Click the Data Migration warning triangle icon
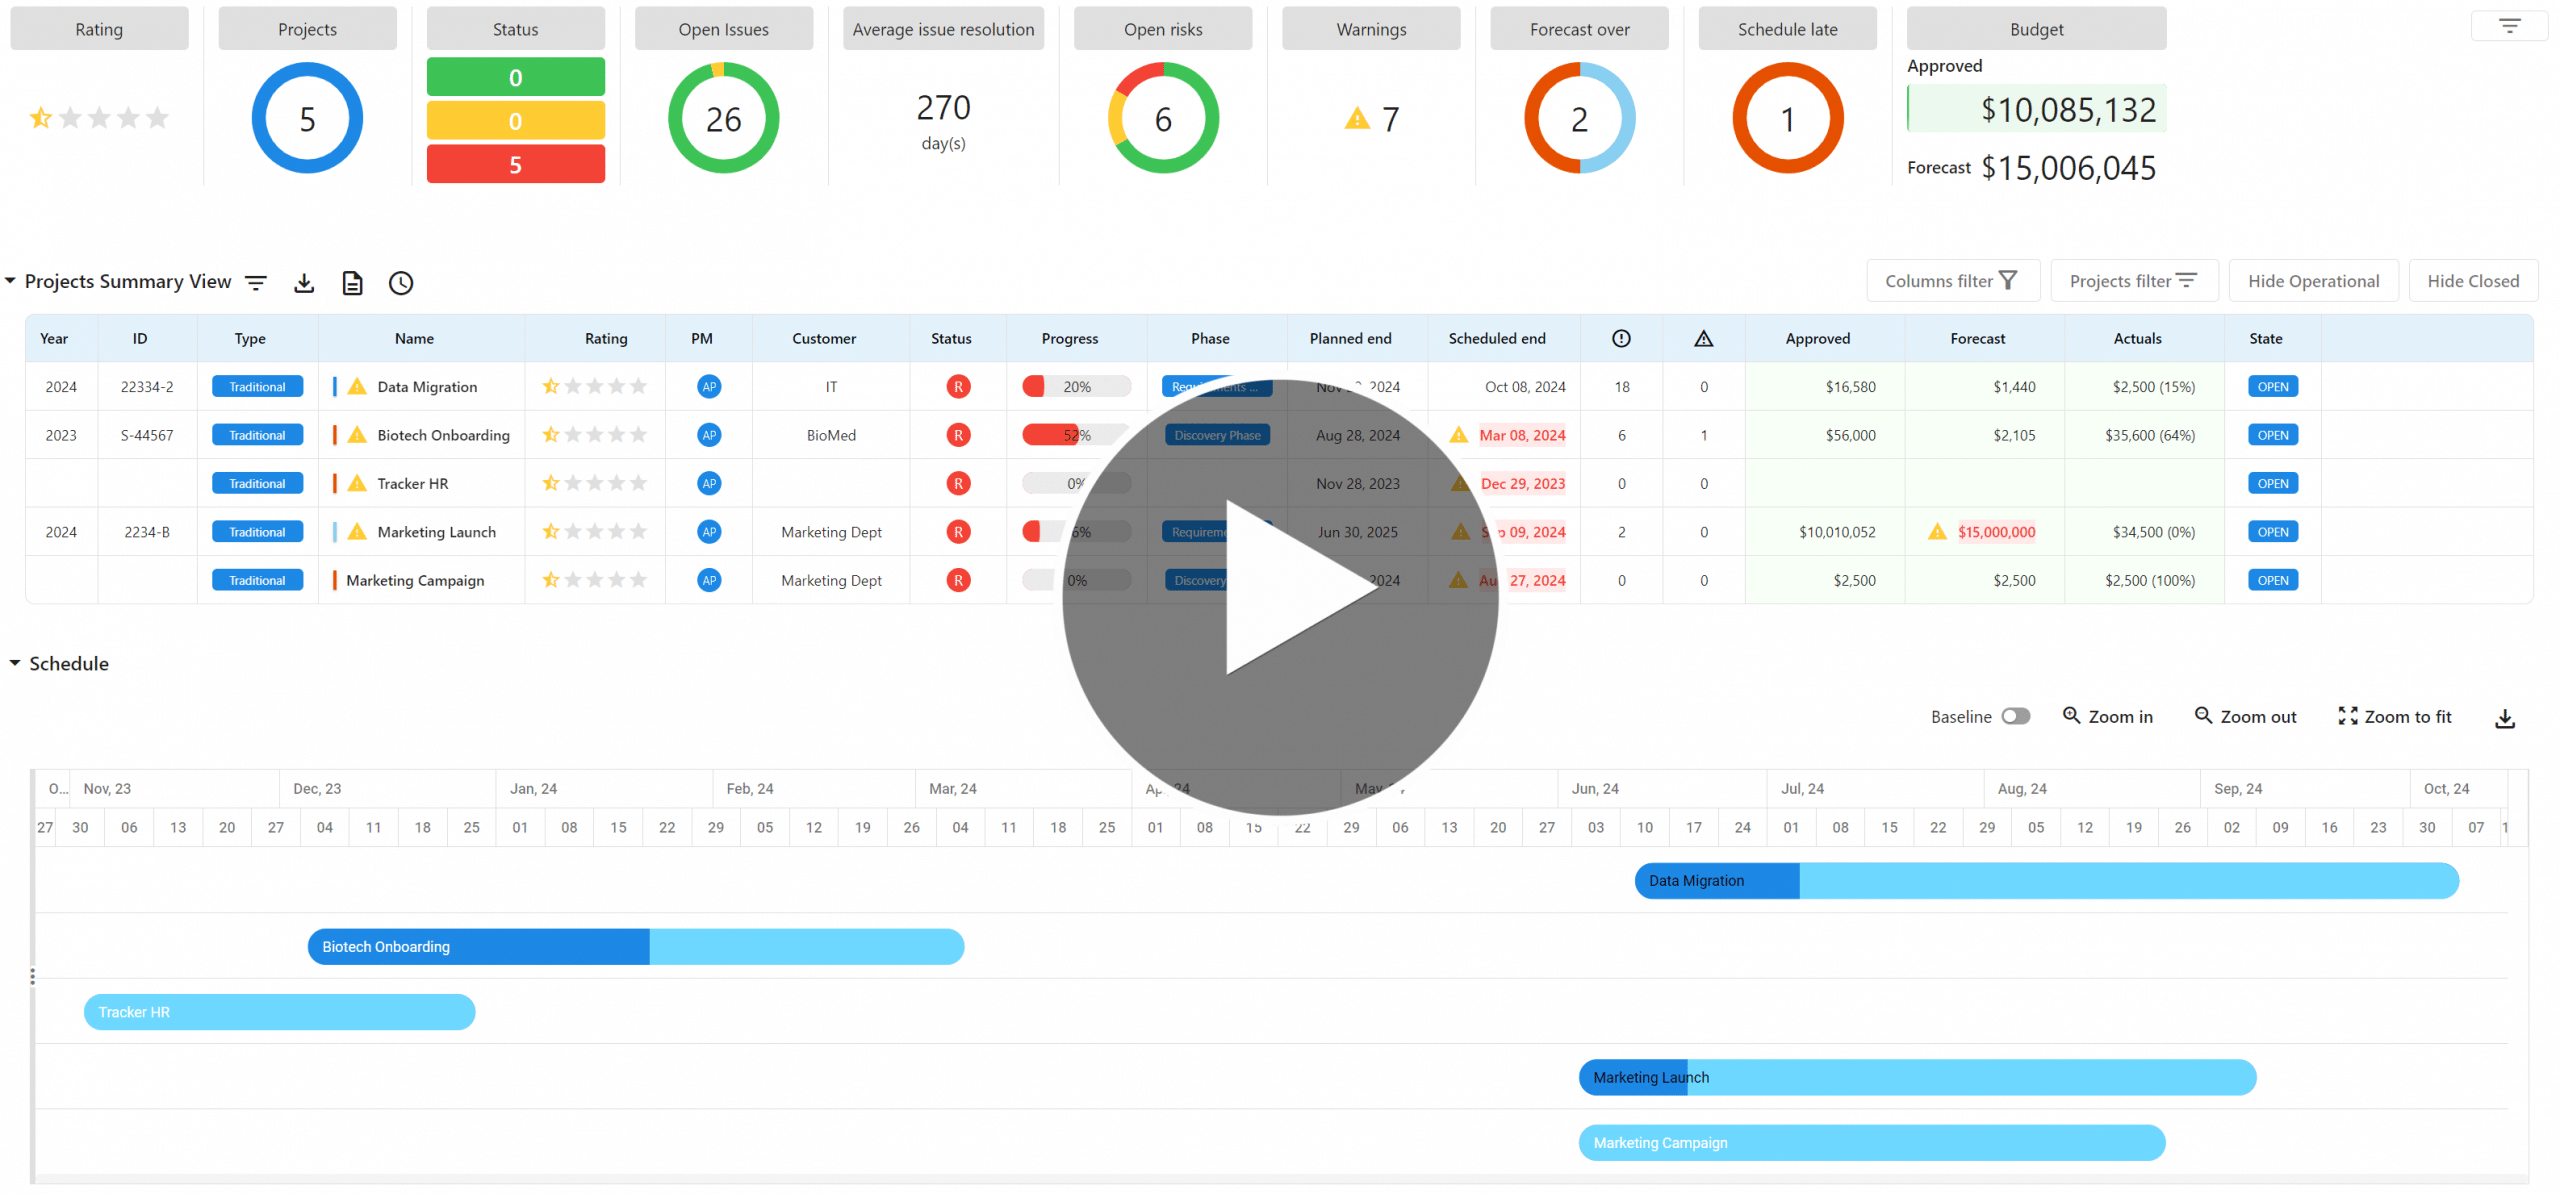This screenshot has width=2560, height=1194. (357, 386)
